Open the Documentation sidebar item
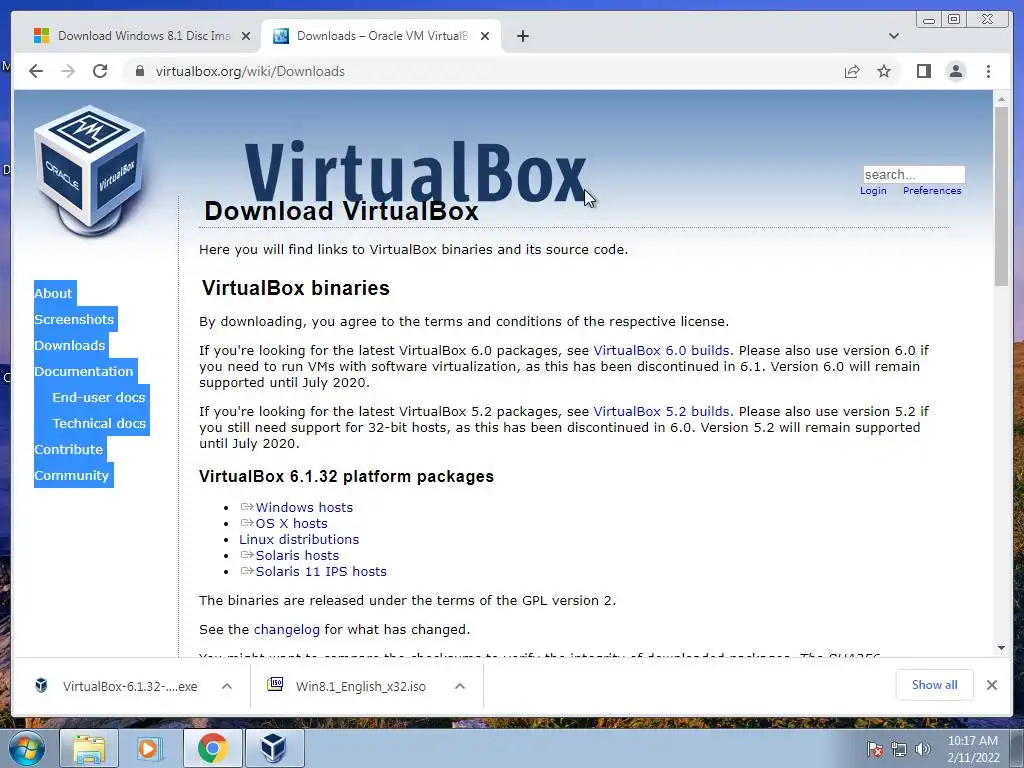 [85, 371]
